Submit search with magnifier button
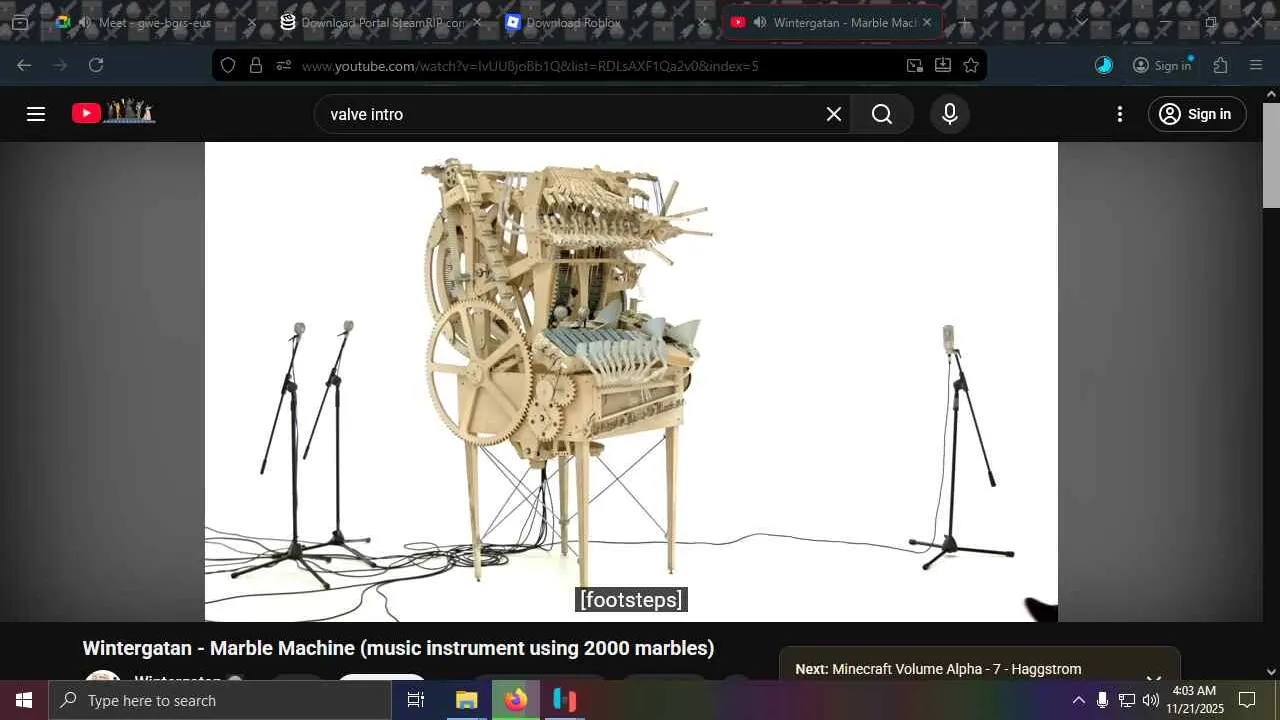1280x720 pixels. [x=882, y=114]
